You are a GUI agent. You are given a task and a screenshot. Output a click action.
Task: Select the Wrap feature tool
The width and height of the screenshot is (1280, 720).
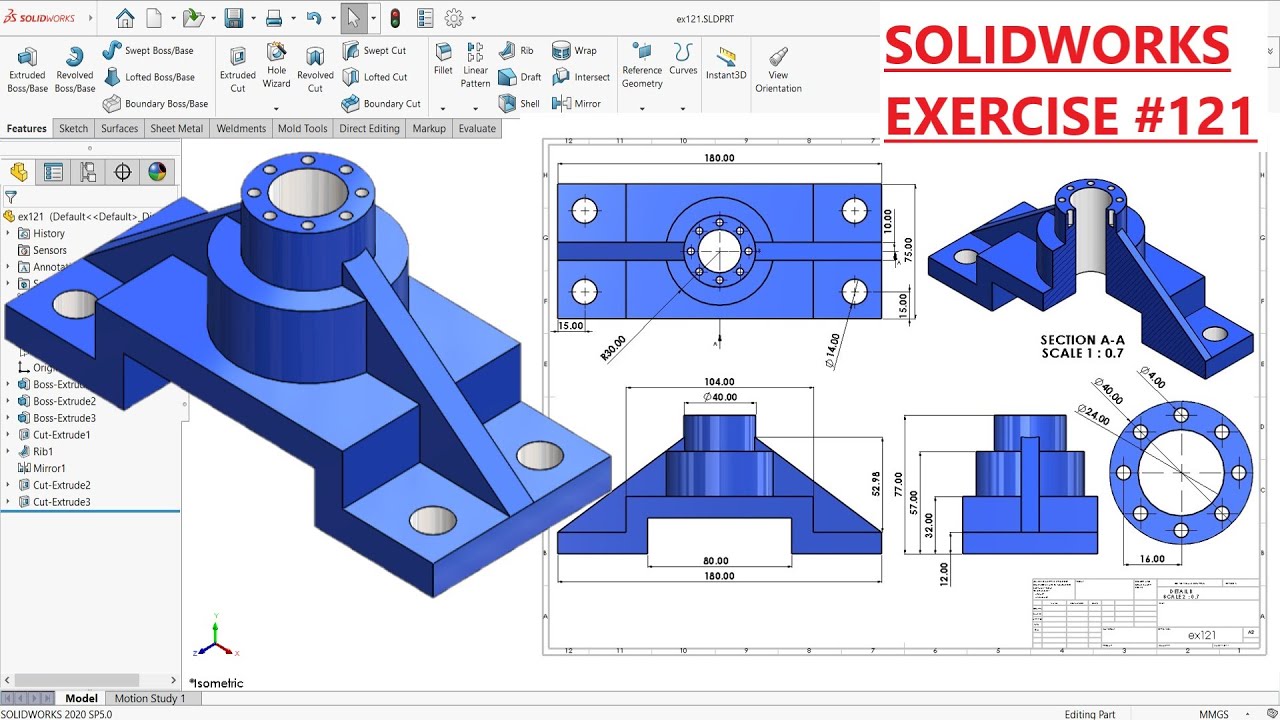574,50
